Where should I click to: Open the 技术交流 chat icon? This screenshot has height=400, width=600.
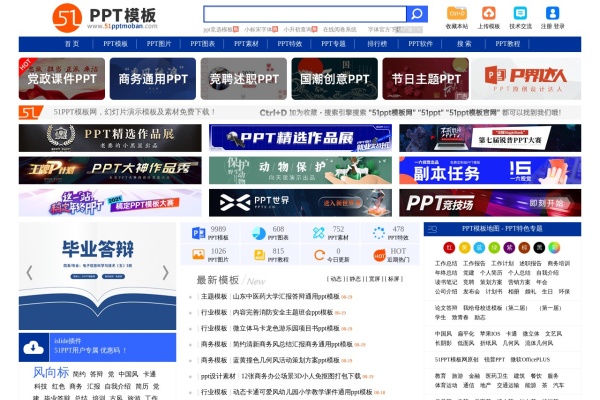(x=520, y=14)
